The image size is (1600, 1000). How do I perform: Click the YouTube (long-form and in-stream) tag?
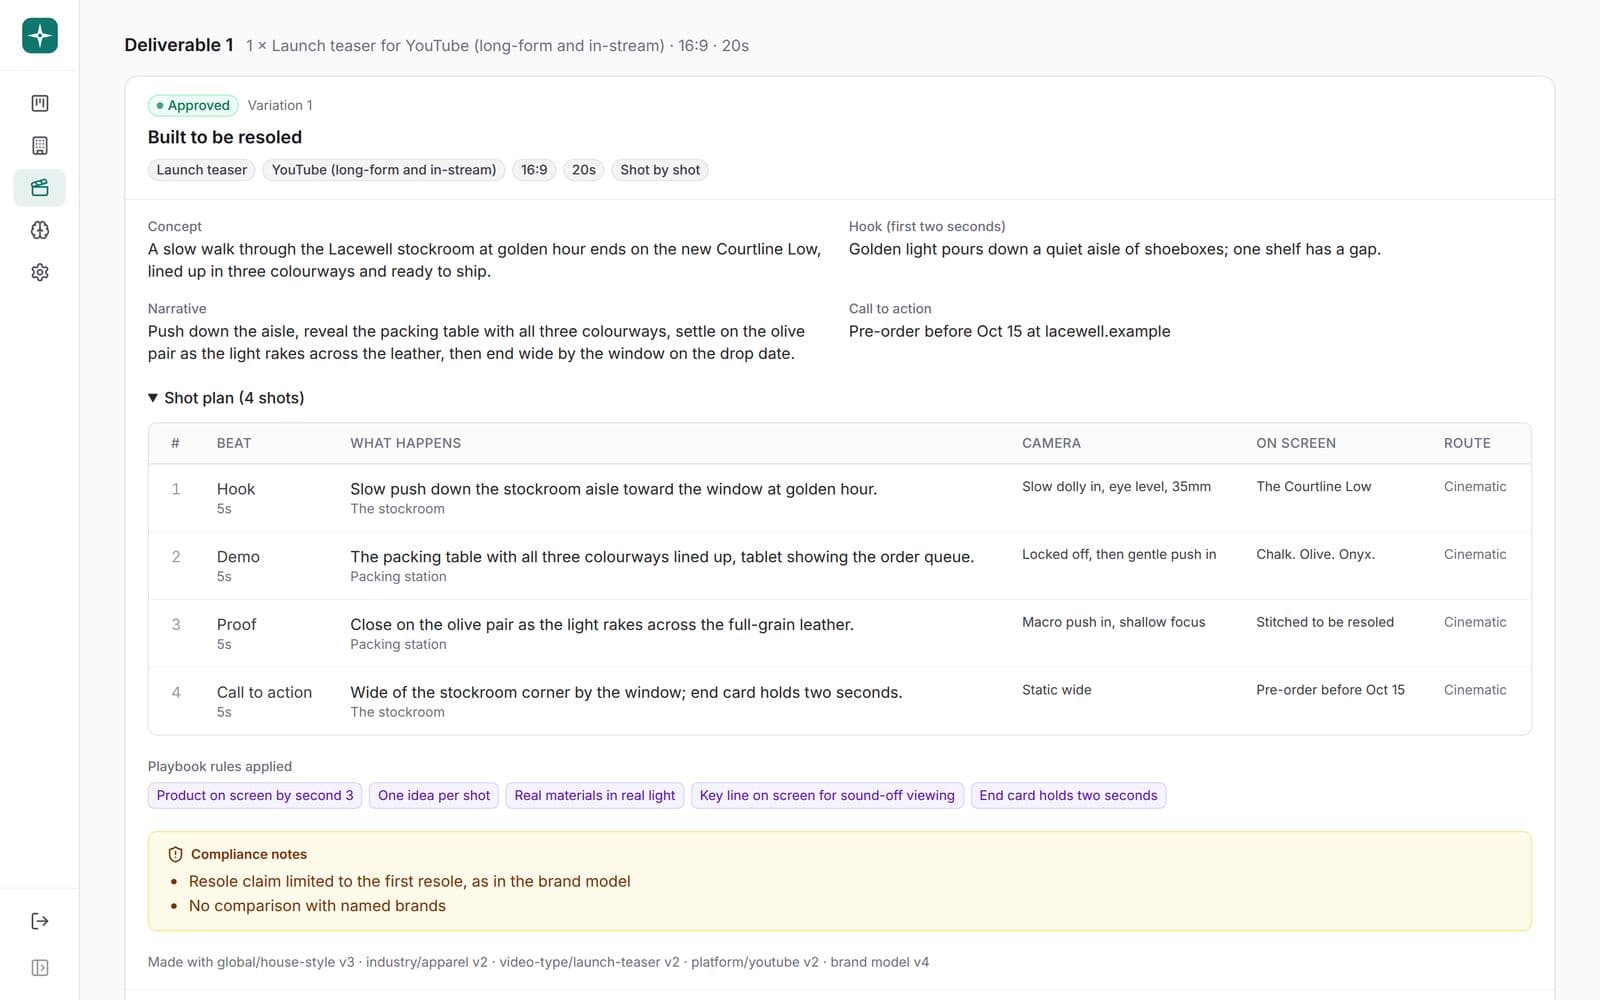(384, 170)
